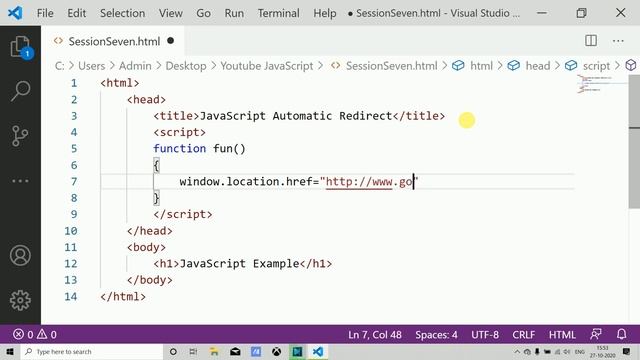
Task: Click the Admin breadcrumb segment
Action: 135,66
